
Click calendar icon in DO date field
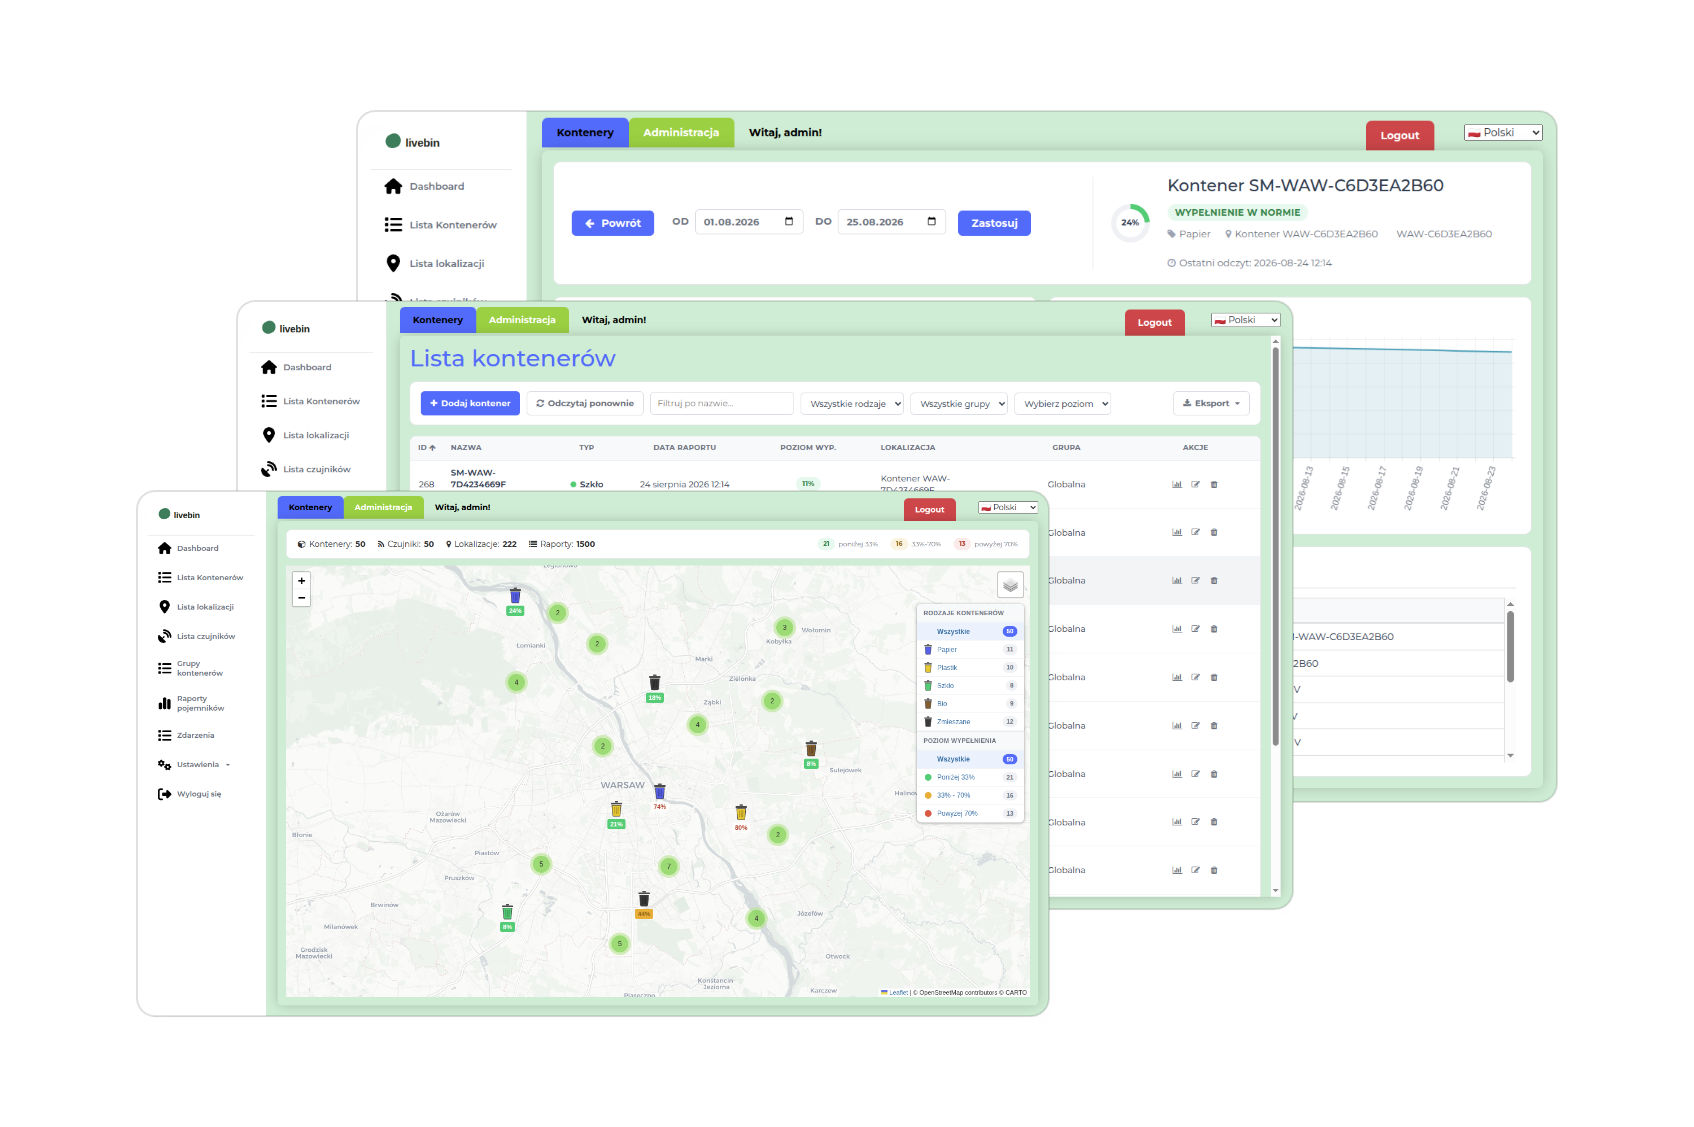tap(932, 221)
